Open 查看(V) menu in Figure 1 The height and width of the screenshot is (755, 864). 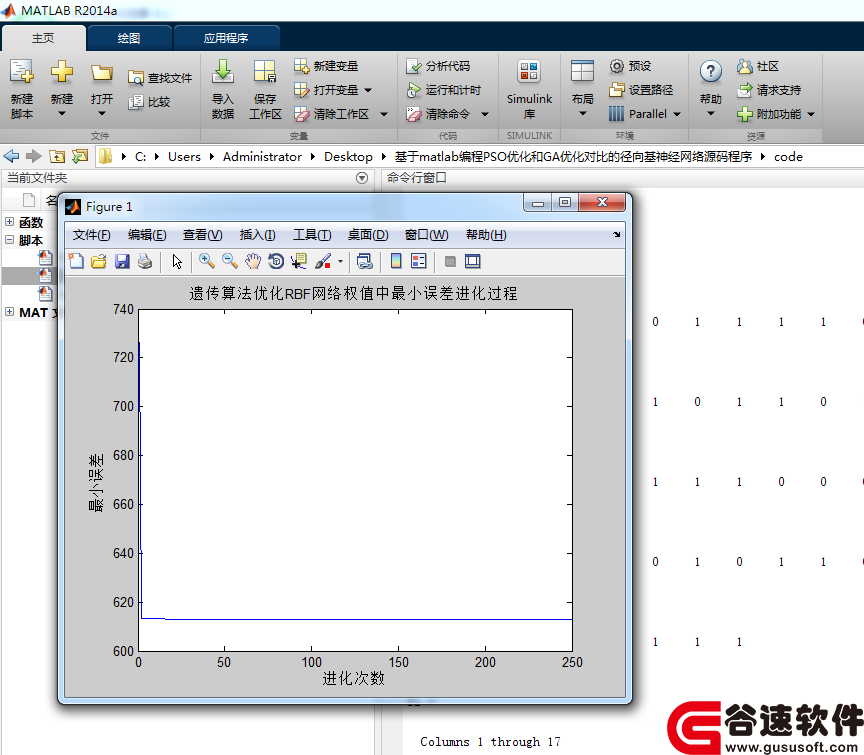[203, 235]
